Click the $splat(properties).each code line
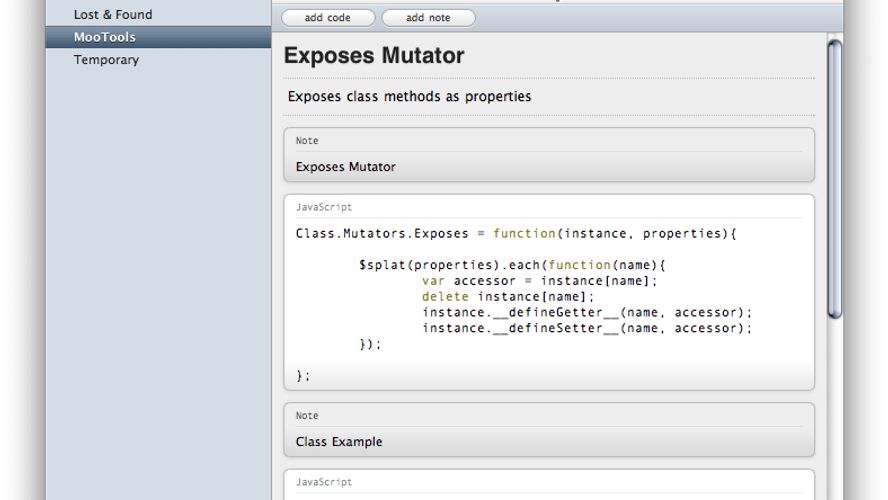This screenshot has height=500, width=888. 512,265
